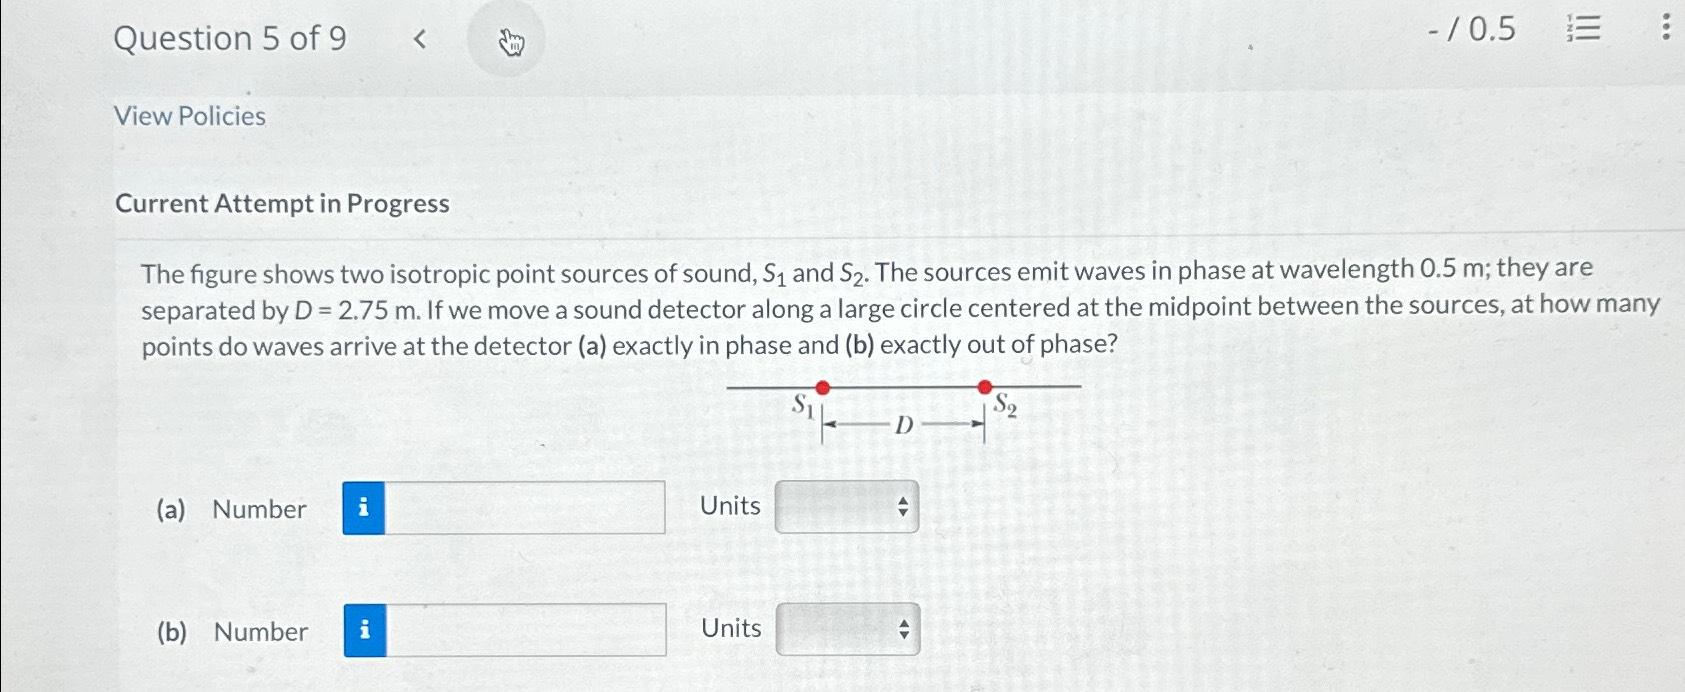
Task: Open the Units dropdown for part (b)
Action: [845, 630]
